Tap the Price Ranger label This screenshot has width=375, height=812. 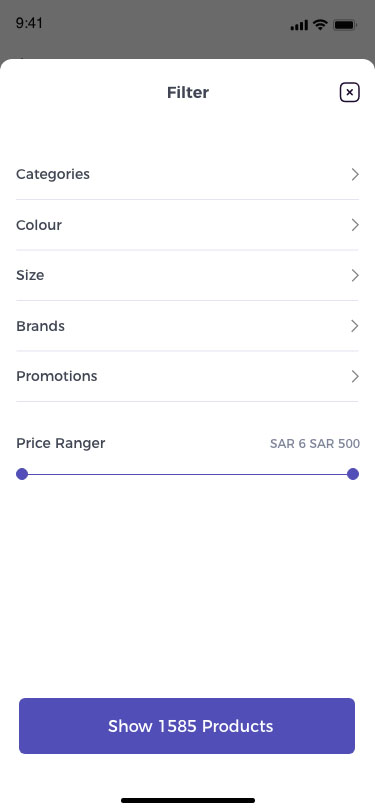coord(61,443)
